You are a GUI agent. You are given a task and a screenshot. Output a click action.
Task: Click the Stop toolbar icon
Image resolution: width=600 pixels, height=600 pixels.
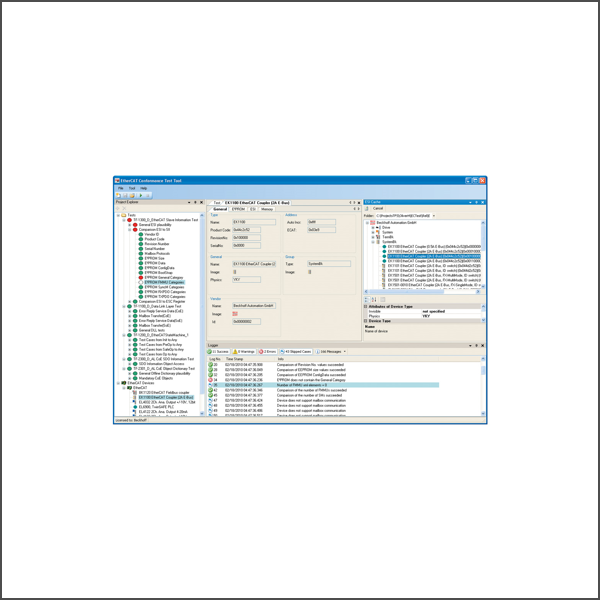pyautogui.click(x=148, y=196)
